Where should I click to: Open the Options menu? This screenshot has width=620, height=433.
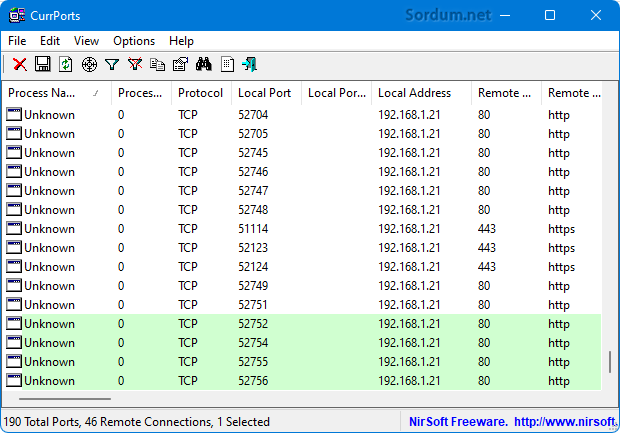coord(134,41)
